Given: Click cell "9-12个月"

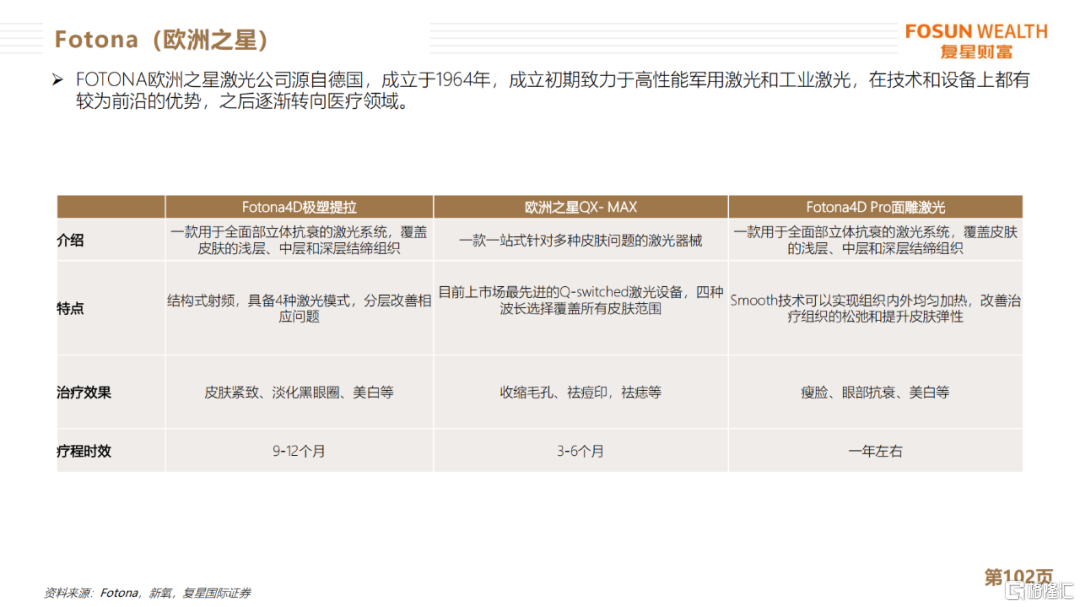Looking at the screenshot, I should coord(299,451).
